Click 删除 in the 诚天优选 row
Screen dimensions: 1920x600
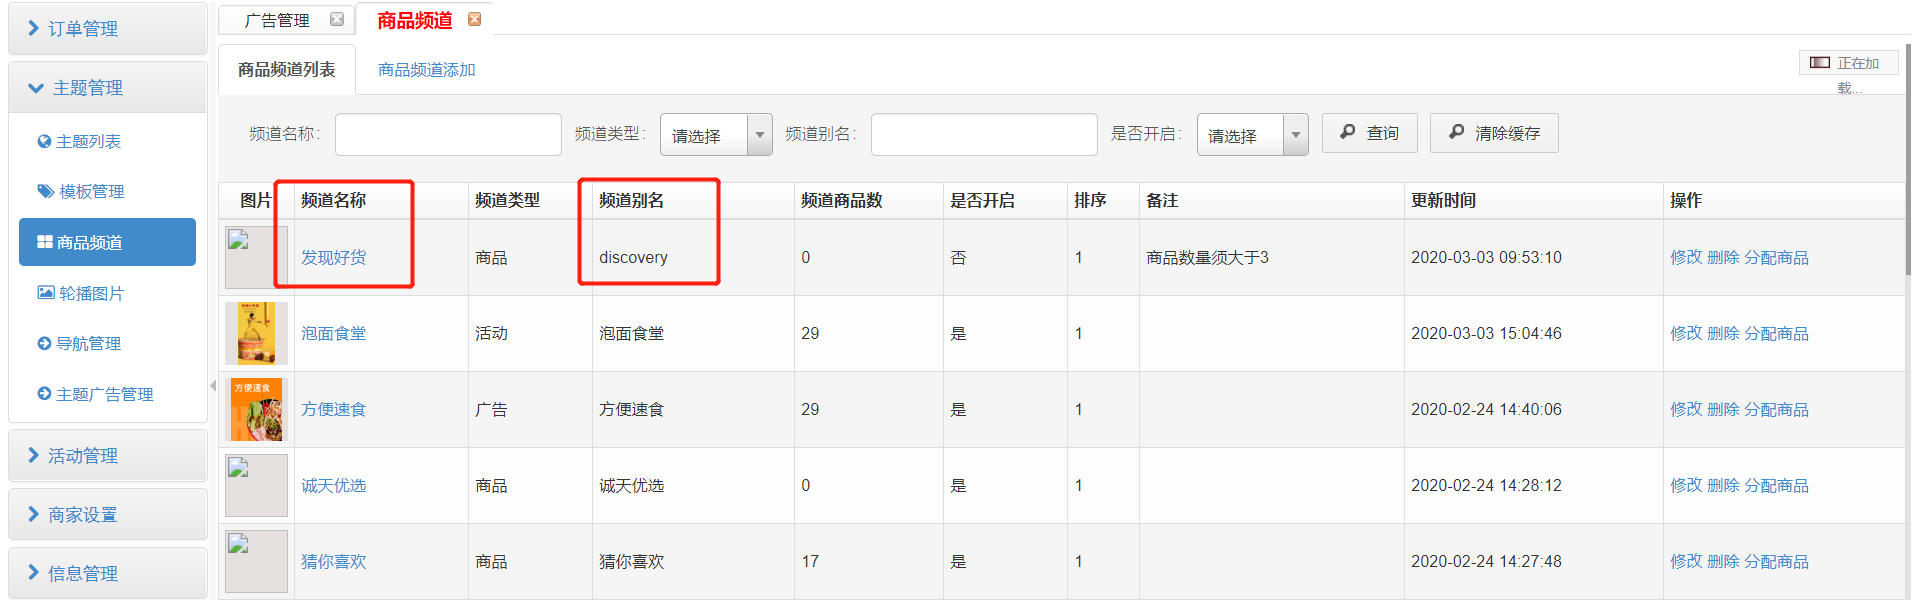pos(1723,486)
